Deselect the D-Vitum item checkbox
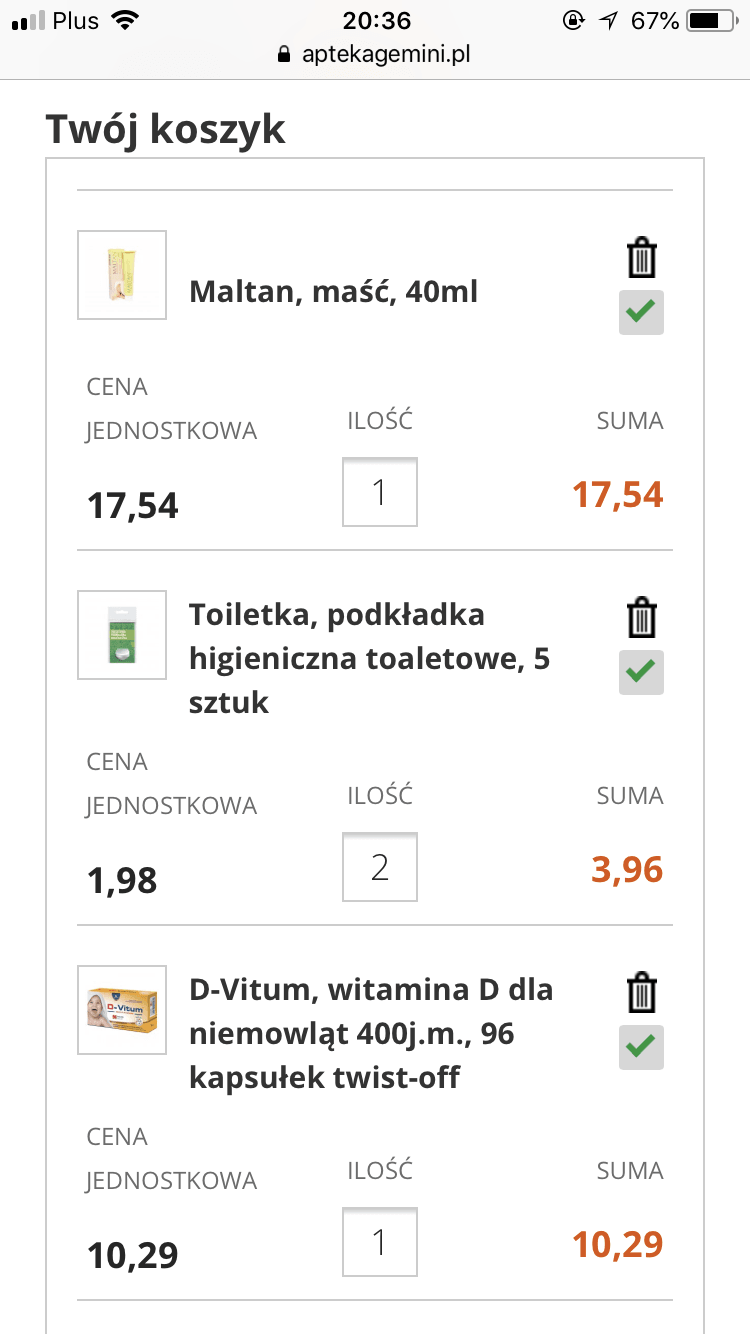750x1334 pixels. pyautogui.click(x=641, y=1047)
